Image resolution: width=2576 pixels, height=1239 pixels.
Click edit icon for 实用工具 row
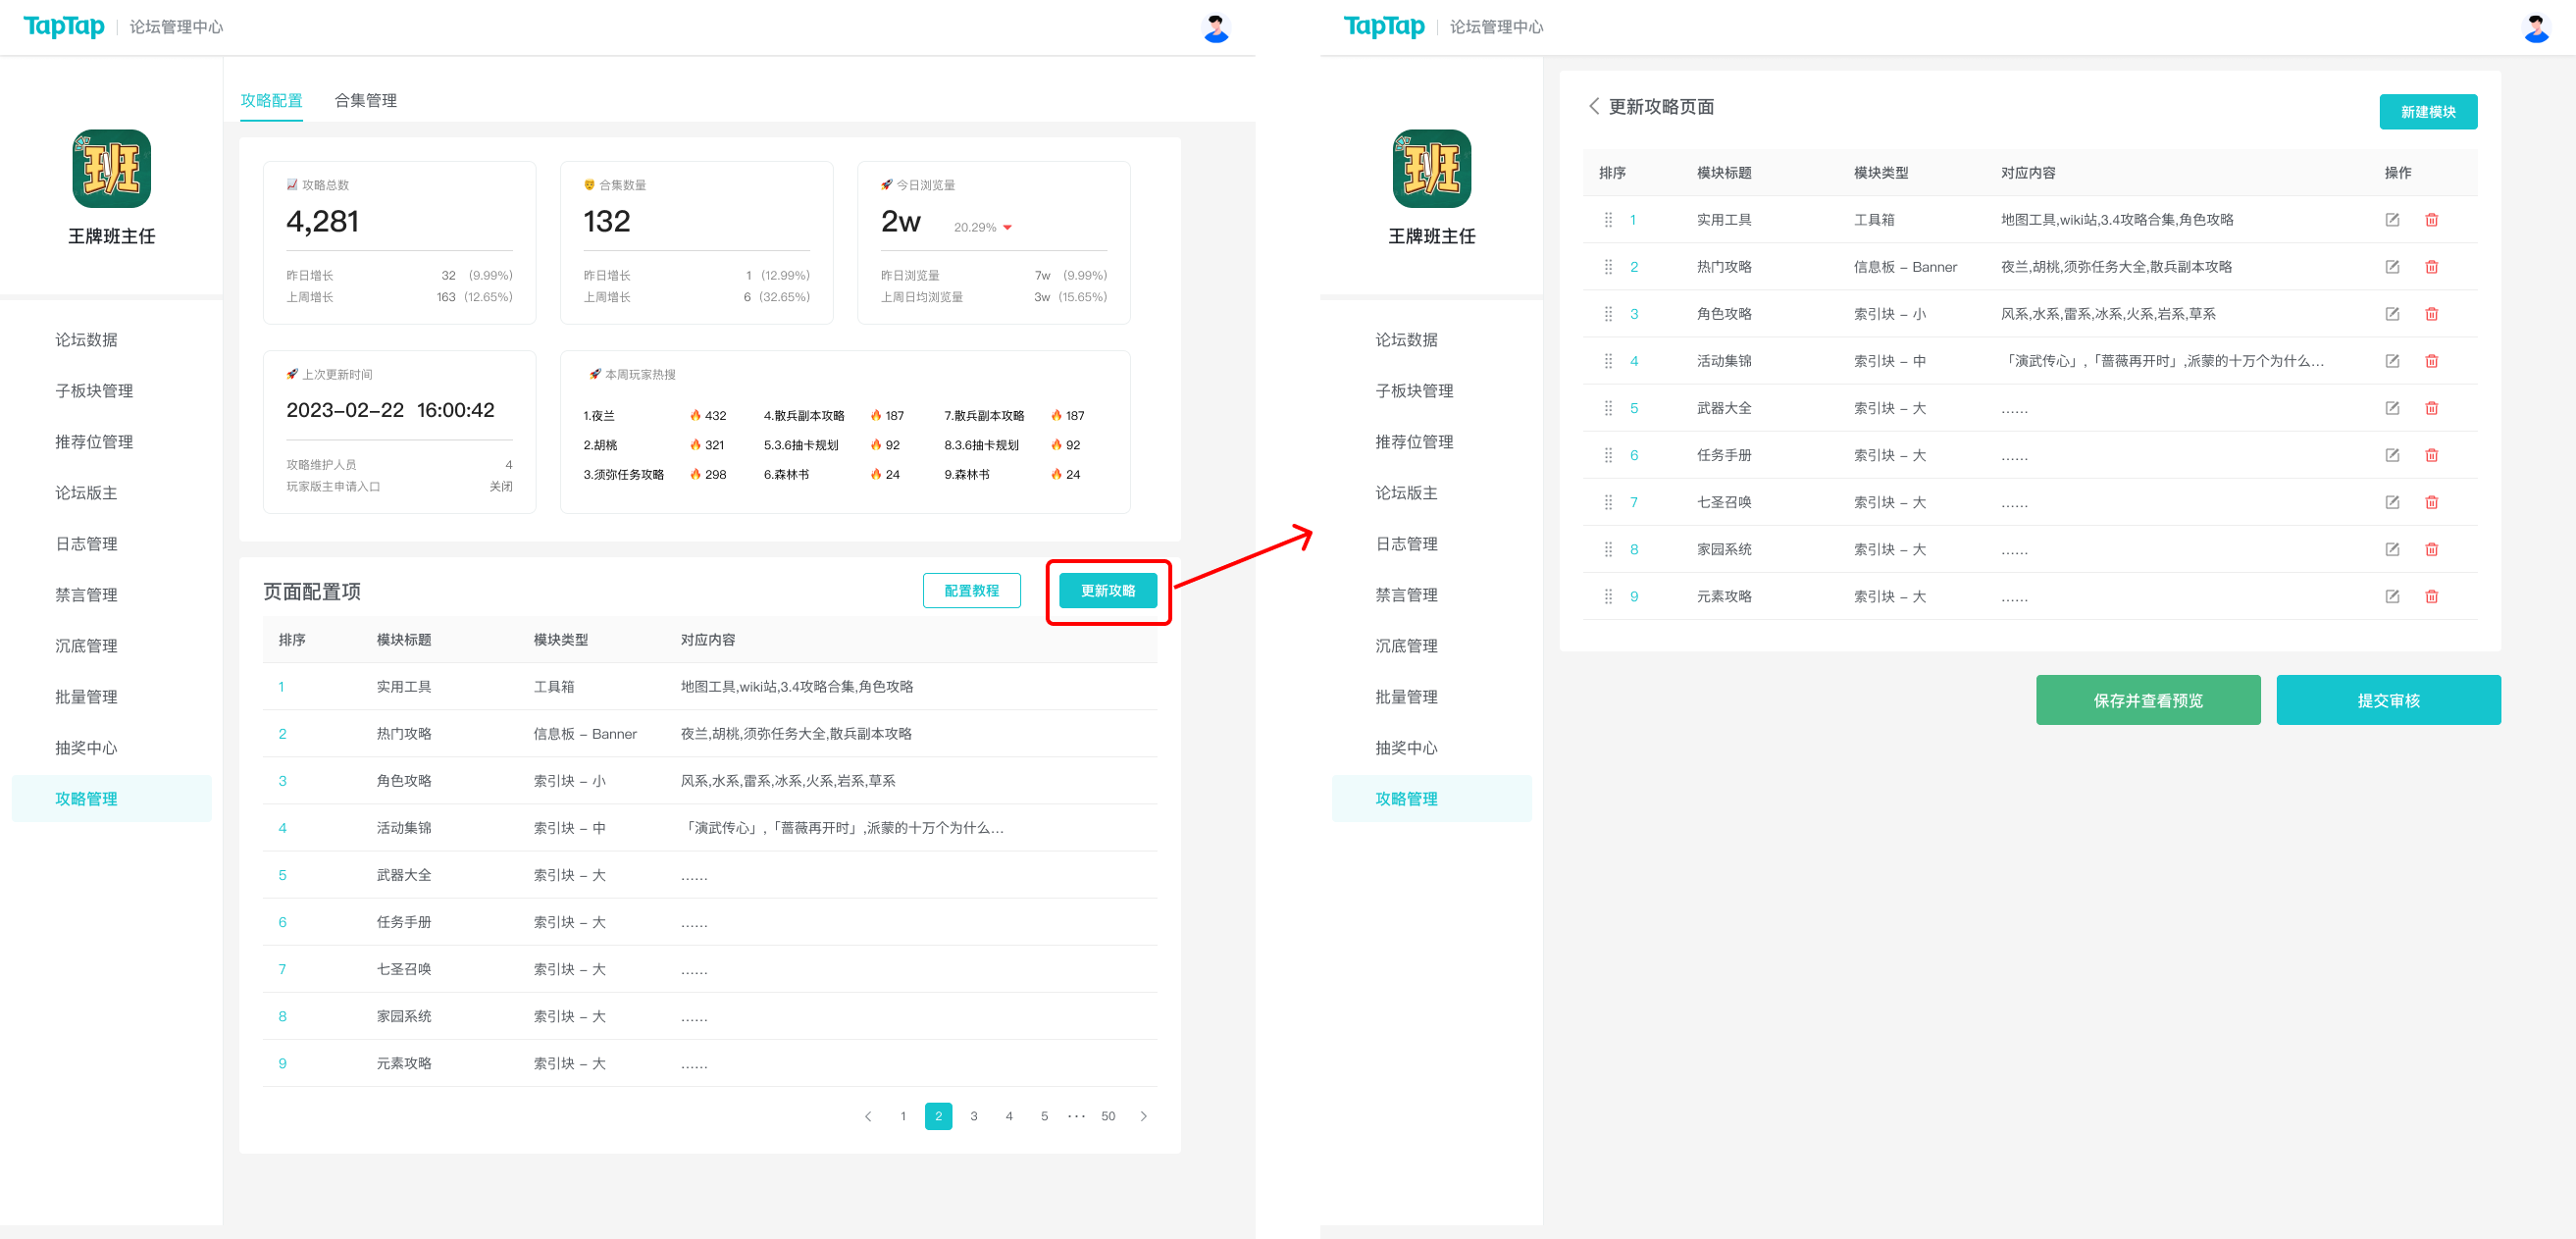(2391, 220)
